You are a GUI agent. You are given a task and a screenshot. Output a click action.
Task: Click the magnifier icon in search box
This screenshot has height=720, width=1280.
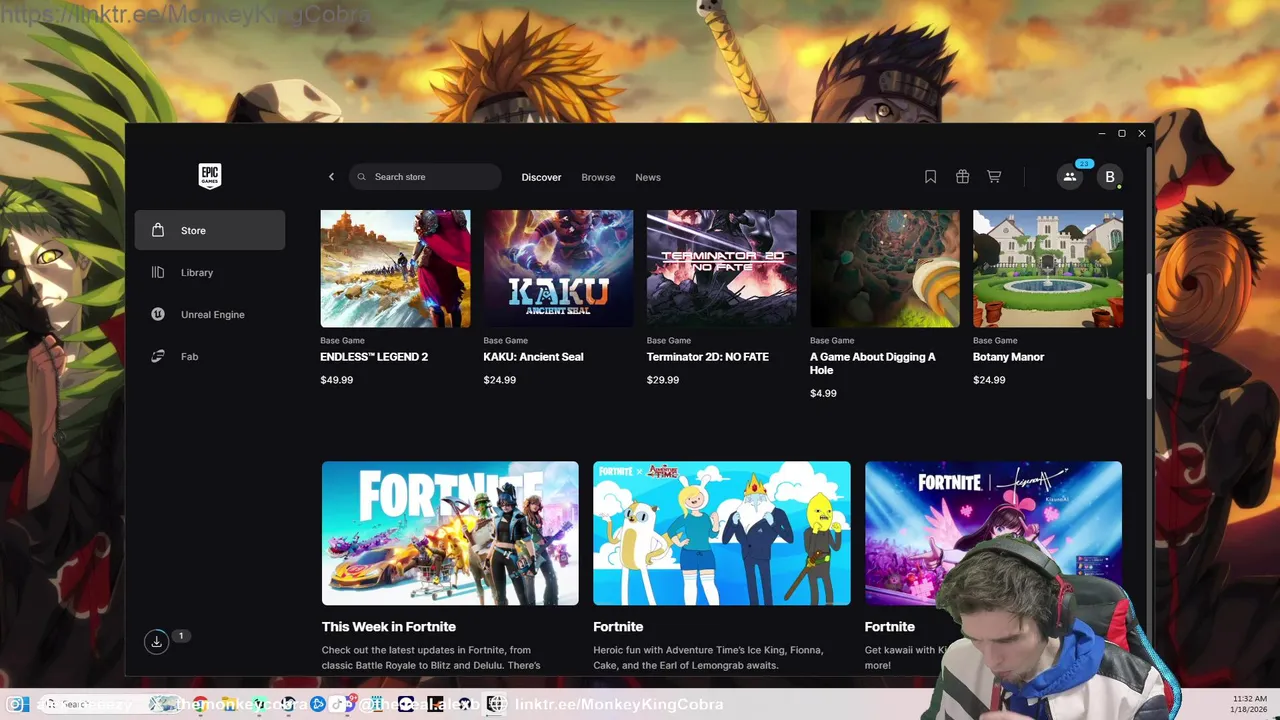point(363,177)
